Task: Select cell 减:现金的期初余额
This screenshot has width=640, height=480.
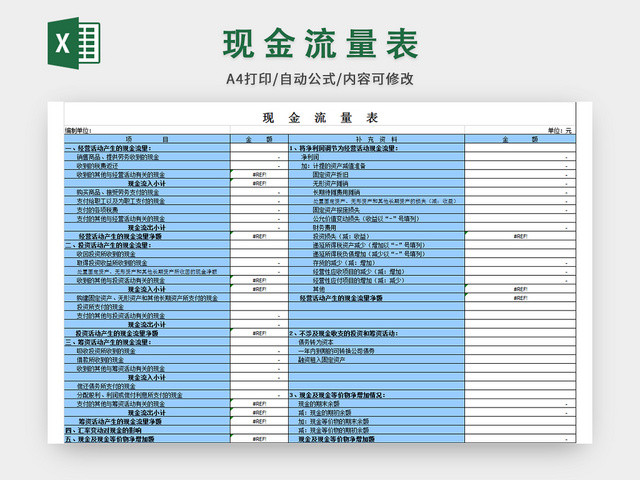Action: click(376, 413)
